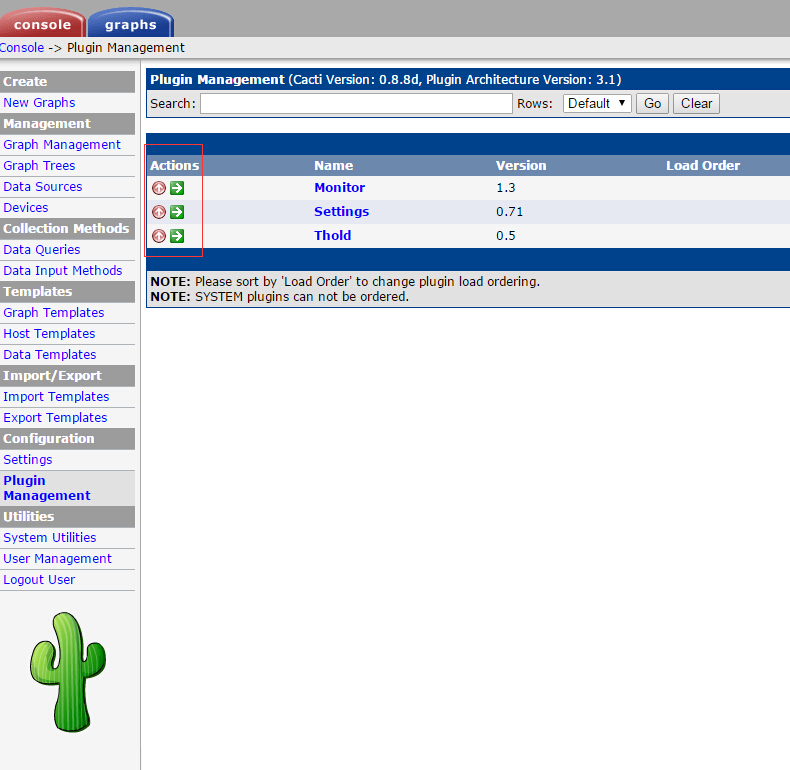Click the Thold version value 0.5
790x770 pixels.
tap(506, 236)
